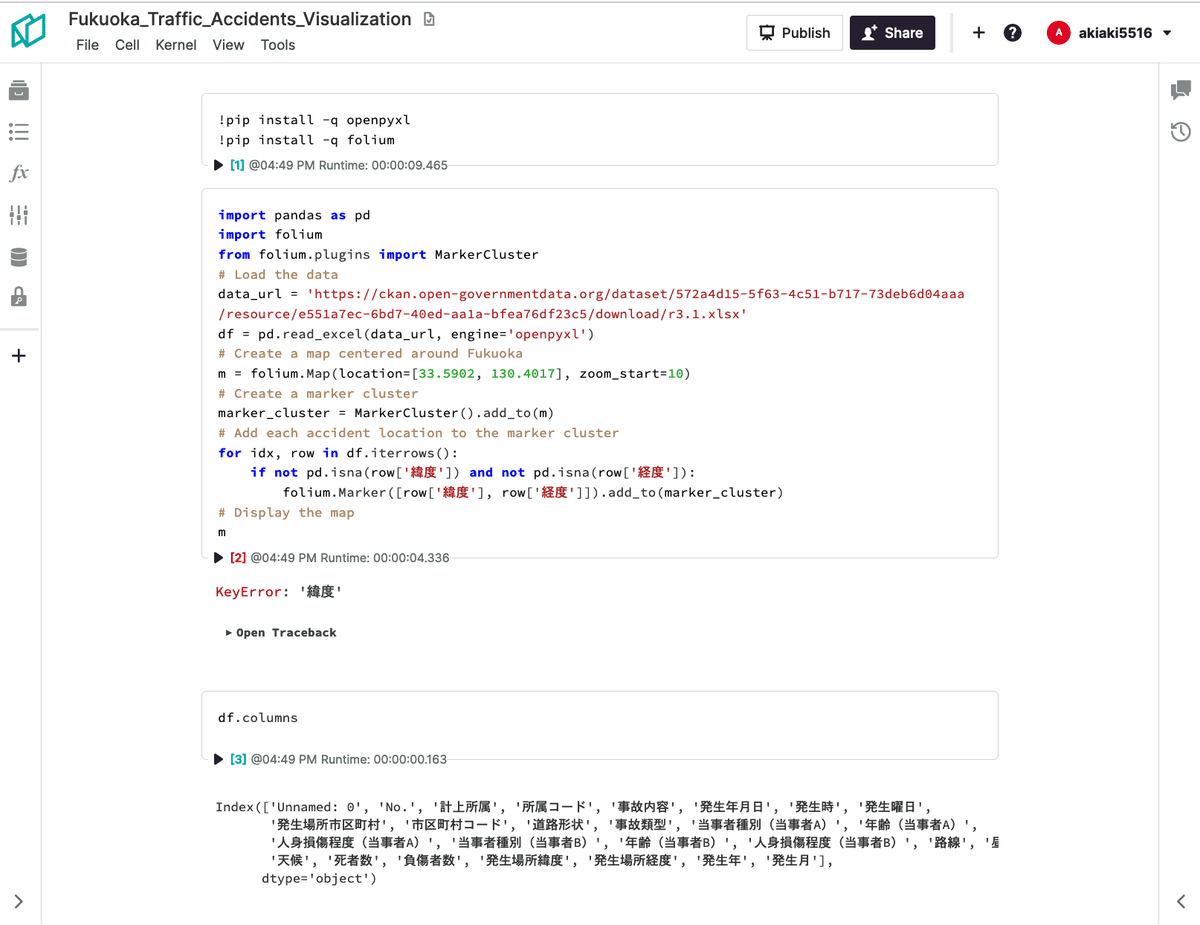Open the Secrets lock panel
Image resolution: width=1200 pixels, height=925 pixels.
coord(19,298)
